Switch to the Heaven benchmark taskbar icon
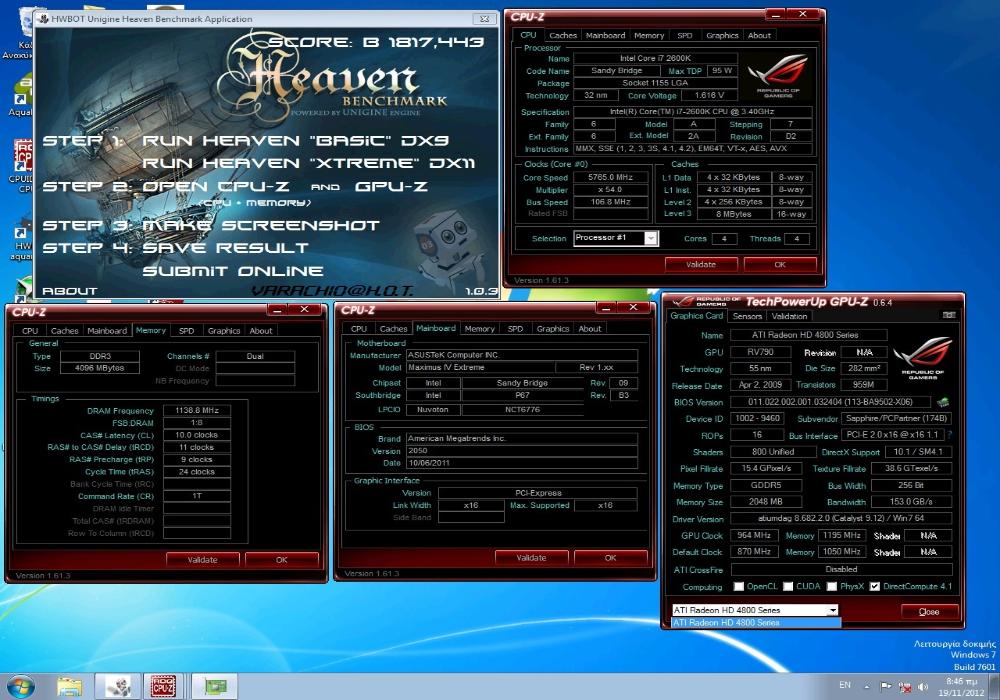The height and width of the screenshot is (700, 1000). 118,687
